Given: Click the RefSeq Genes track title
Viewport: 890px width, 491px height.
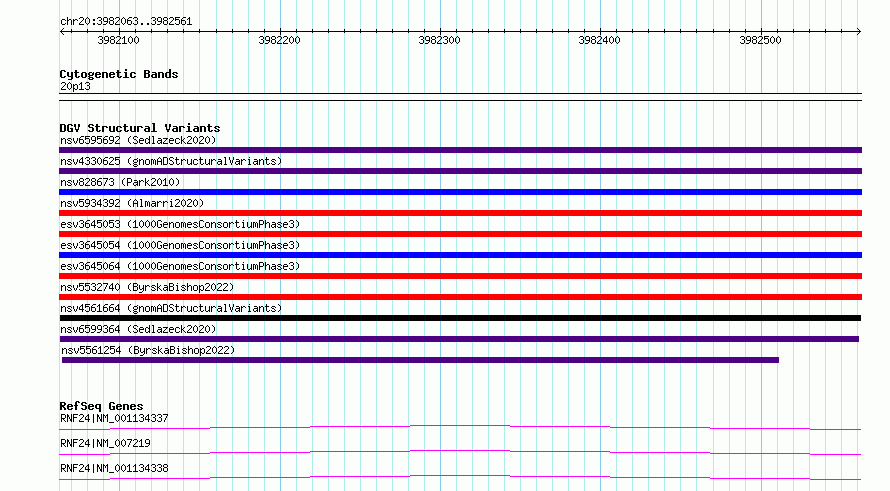Looking at the screenshot, I should pyautogui.click(x=101, y=406).
